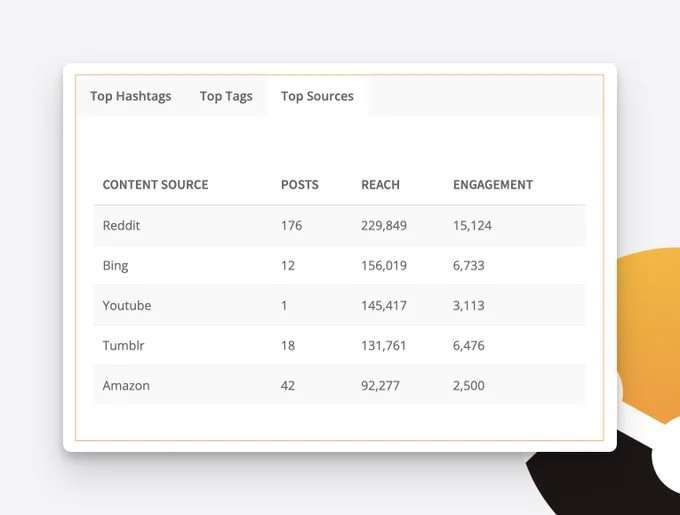The width and height of the screenshot is (680, 515).
Task: Click Reddit engagement value 15,124
Action: [472, 225]
